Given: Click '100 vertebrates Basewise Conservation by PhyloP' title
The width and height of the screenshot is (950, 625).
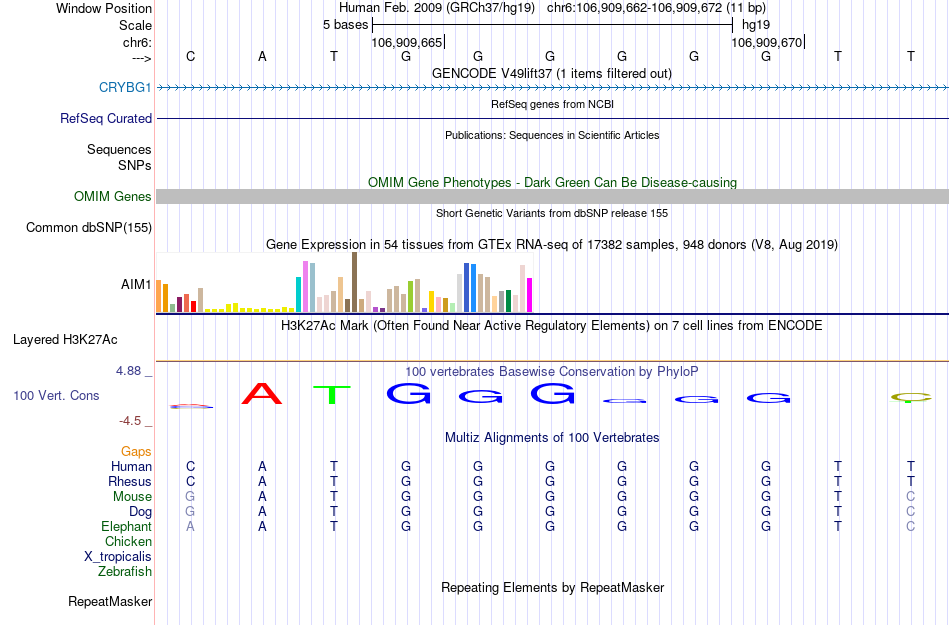Looking at the screenshot, I should coord(552,372).
